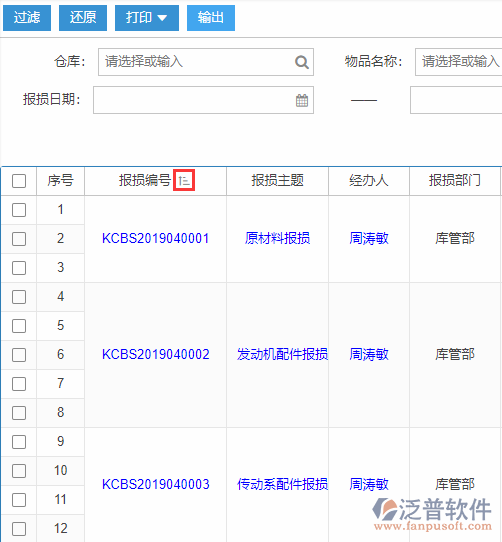Check the checkbox for row 10
The height and width of the screenshot is (542, 502).
pyautogui.click(x=19, y=471)
